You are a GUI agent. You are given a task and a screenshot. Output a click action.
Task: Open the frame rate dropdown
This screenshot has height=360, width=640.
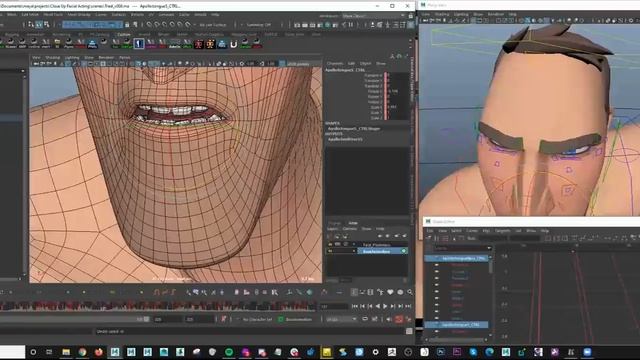[x=342, y=319]
